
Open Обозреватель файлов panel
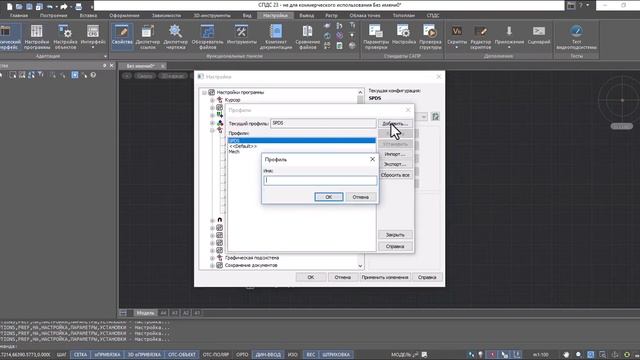[x=207, y=37]
